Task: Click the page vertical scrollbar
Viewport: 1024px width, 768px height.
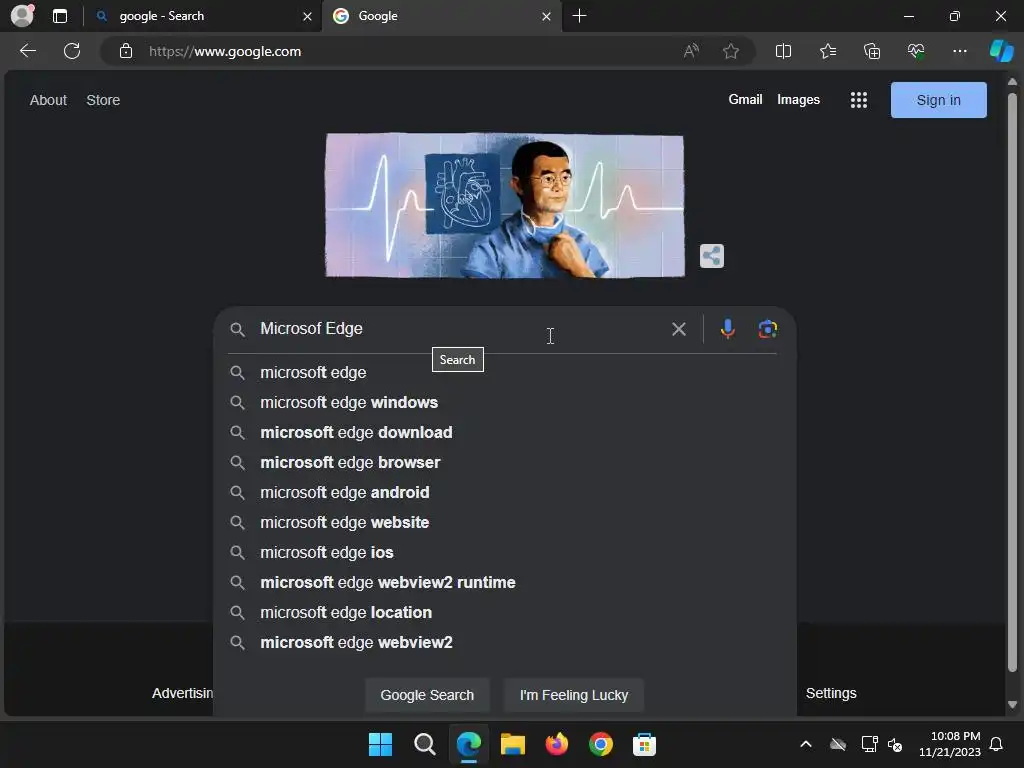Action: (x=1012, y=382)
